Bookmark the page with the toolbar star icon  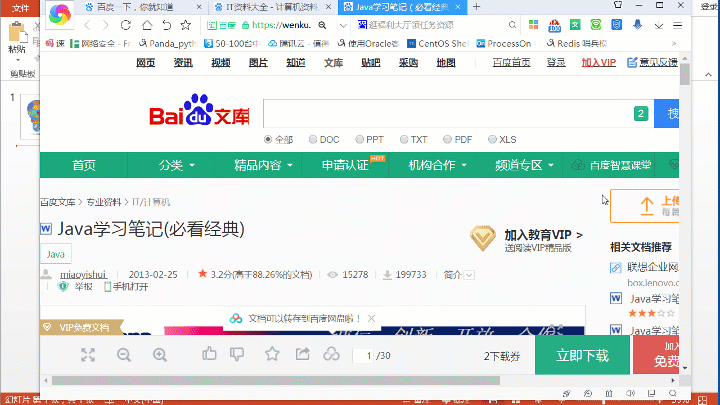[186, 25]
